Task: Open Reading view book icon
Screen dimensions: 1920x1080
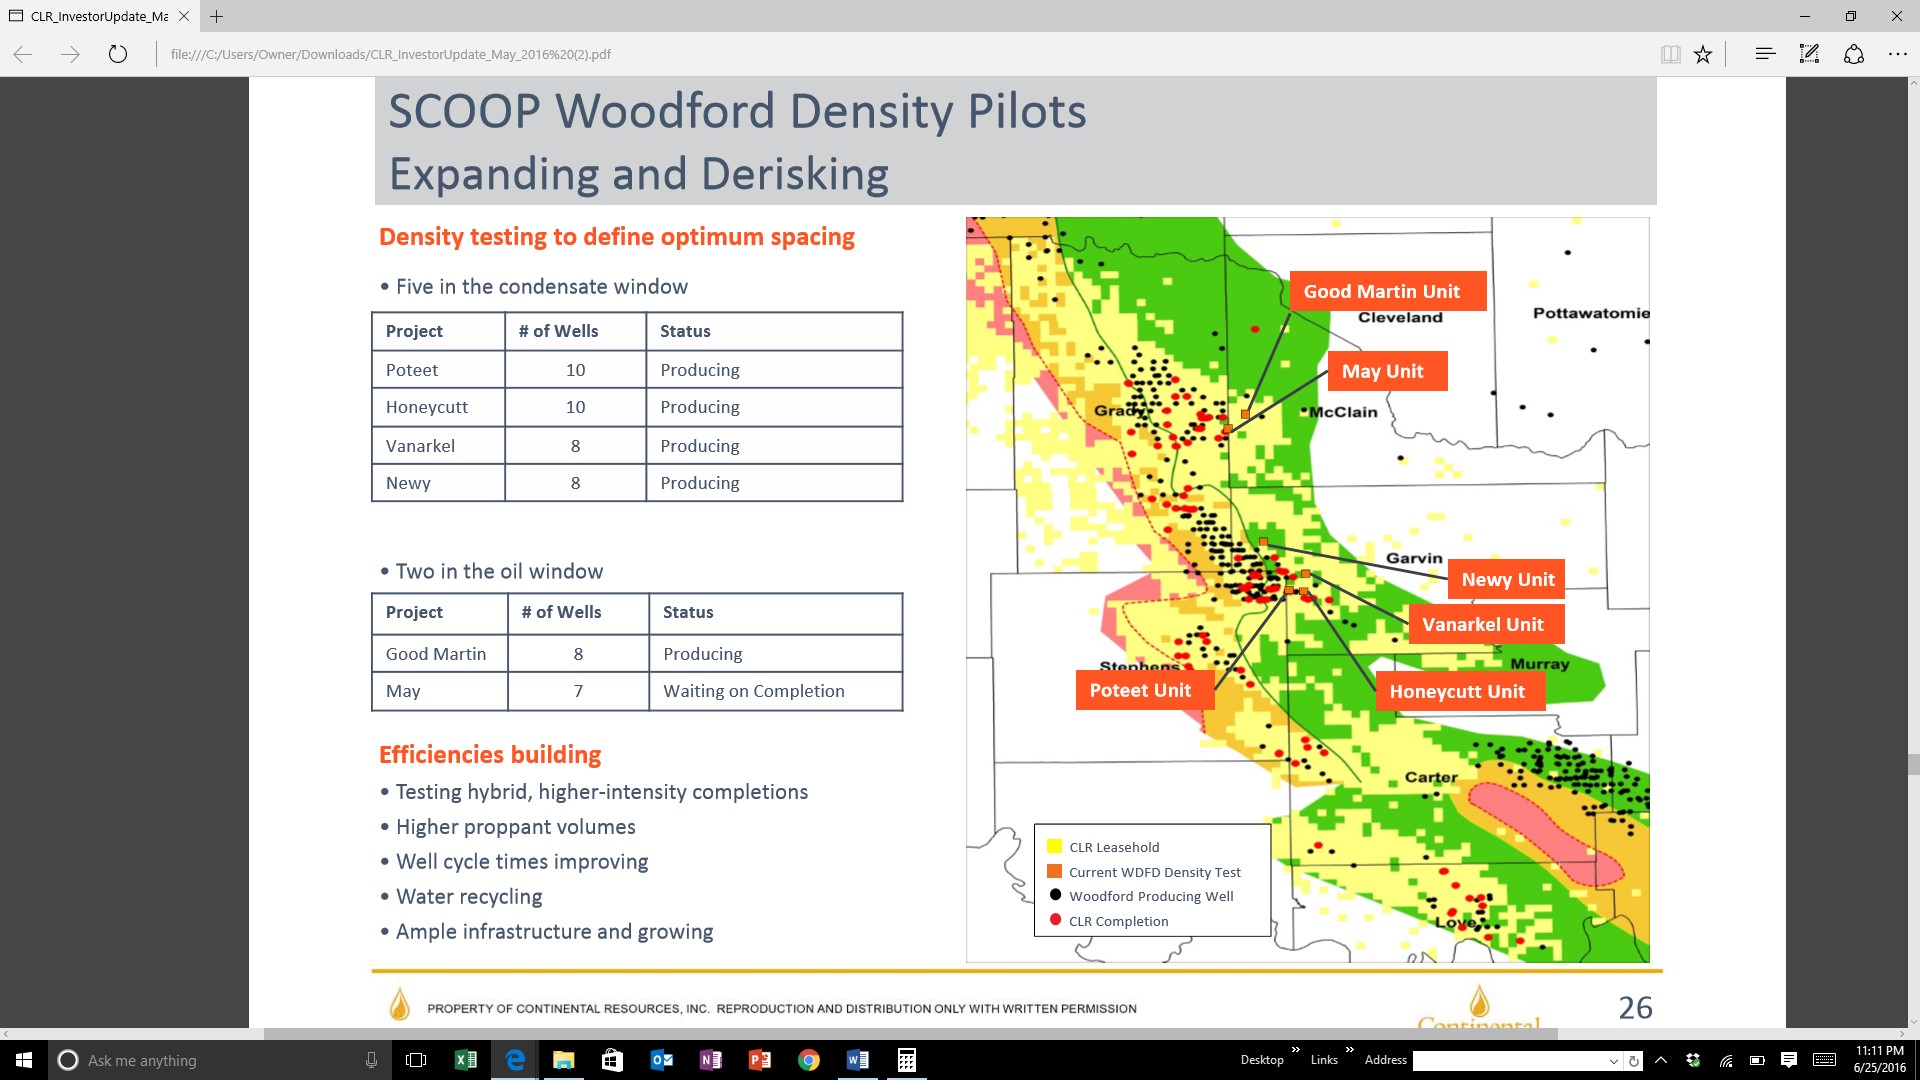Action: click(x=1670, y=54)
